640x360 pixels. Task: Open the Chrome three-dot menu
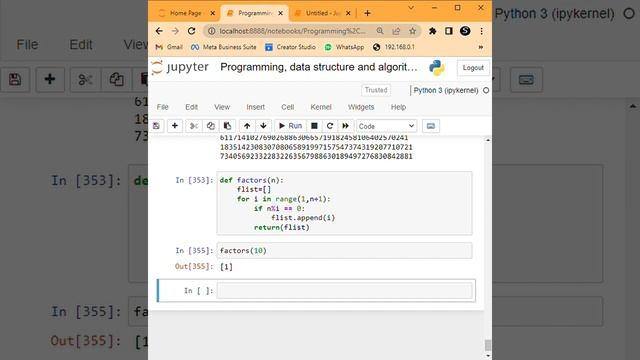pos(482,31)
